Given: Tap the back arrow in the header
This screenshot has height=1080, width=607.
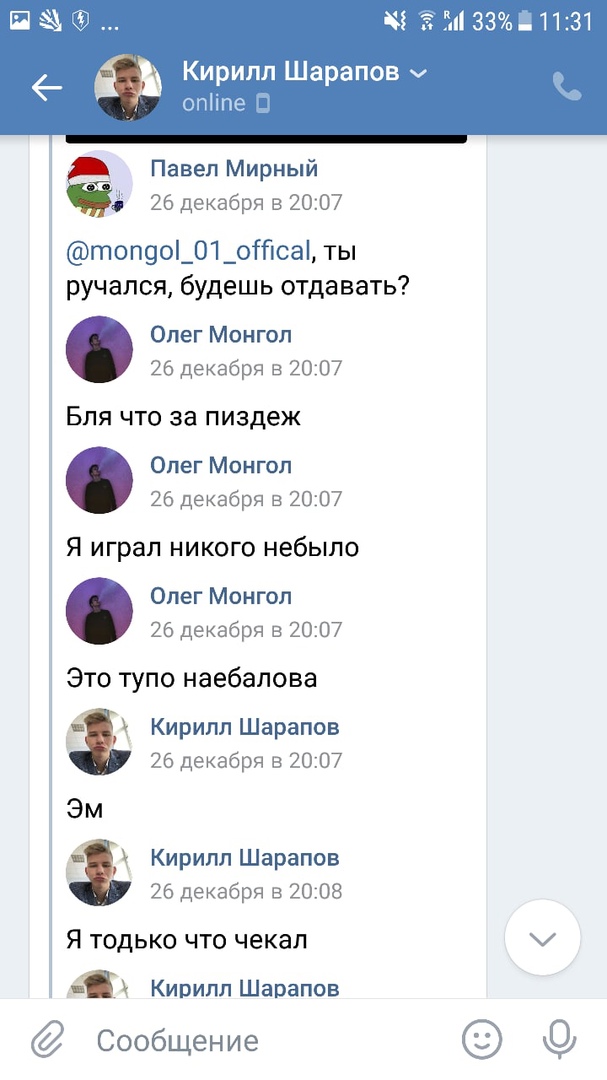Looking at the screenshot, I should 46,88.
